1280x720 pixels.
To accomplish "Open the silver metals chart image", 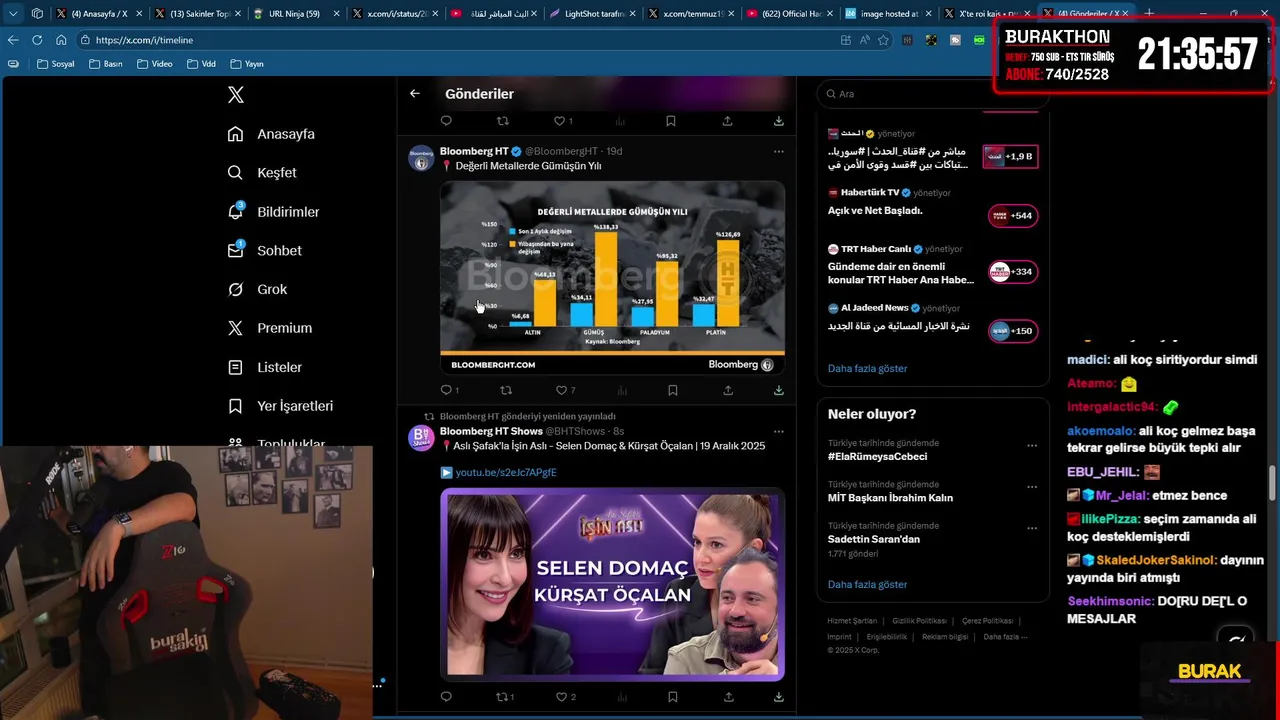I will point(612,277).
